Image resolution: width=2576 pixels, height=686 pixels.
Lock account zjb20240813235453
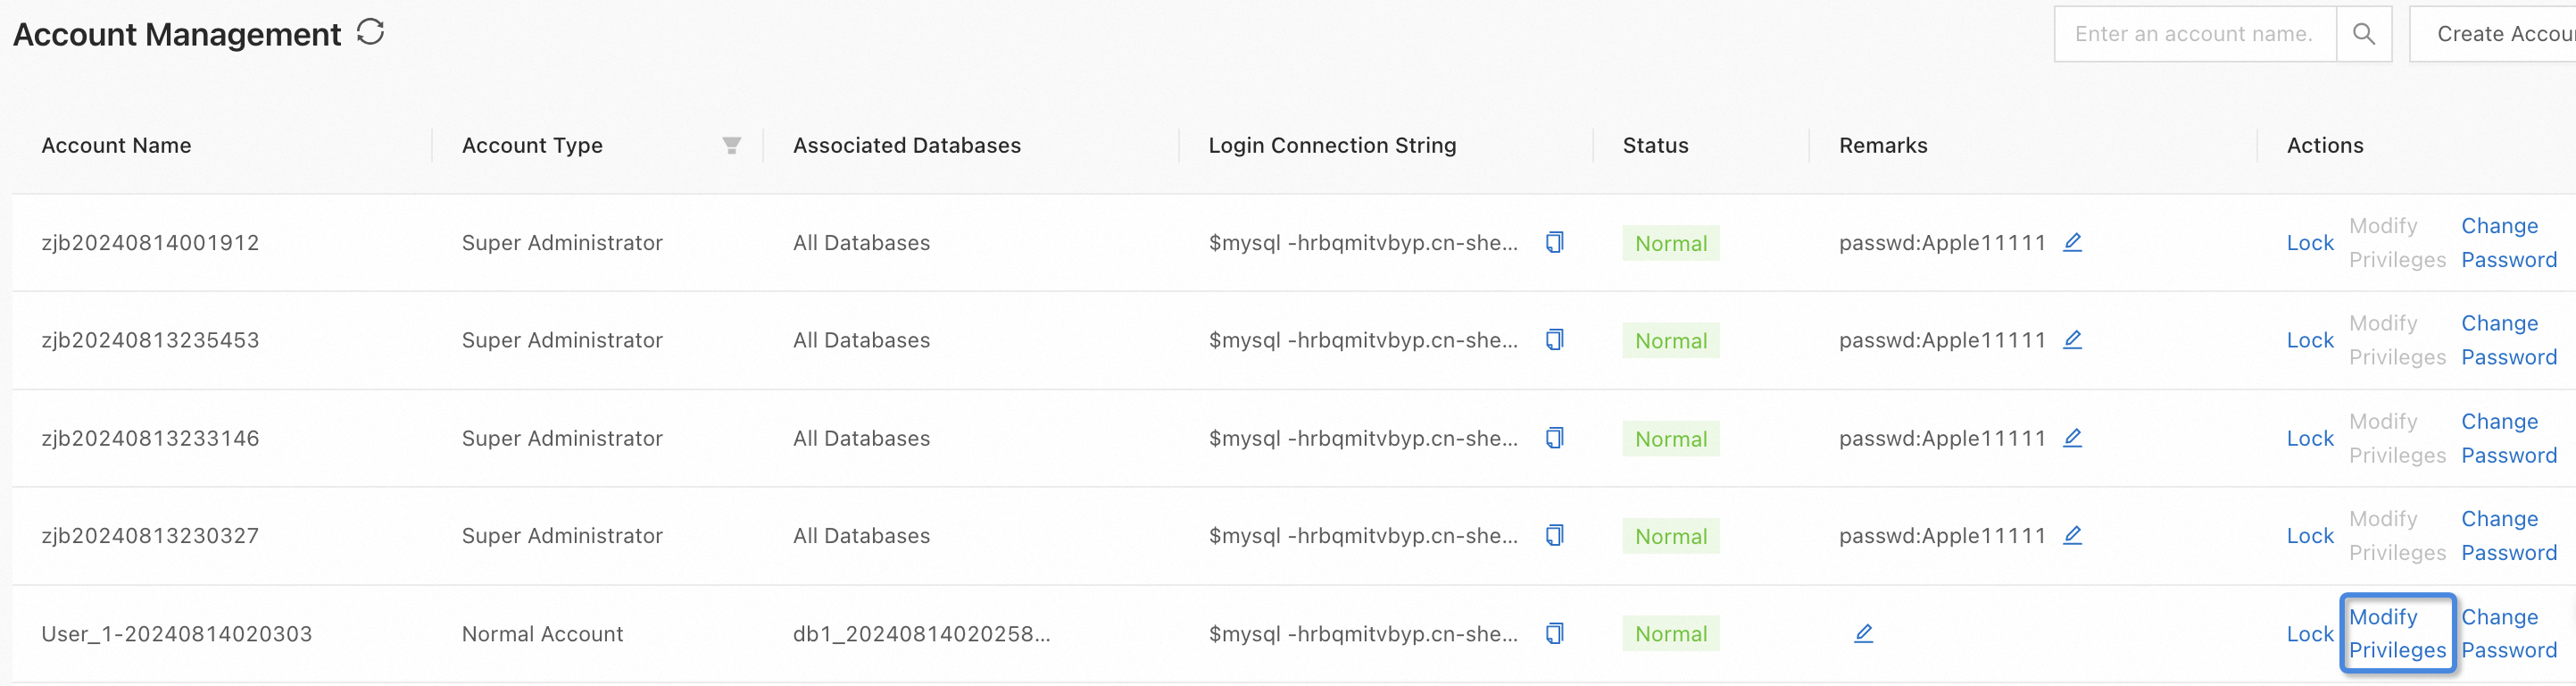click(2309, 340)
